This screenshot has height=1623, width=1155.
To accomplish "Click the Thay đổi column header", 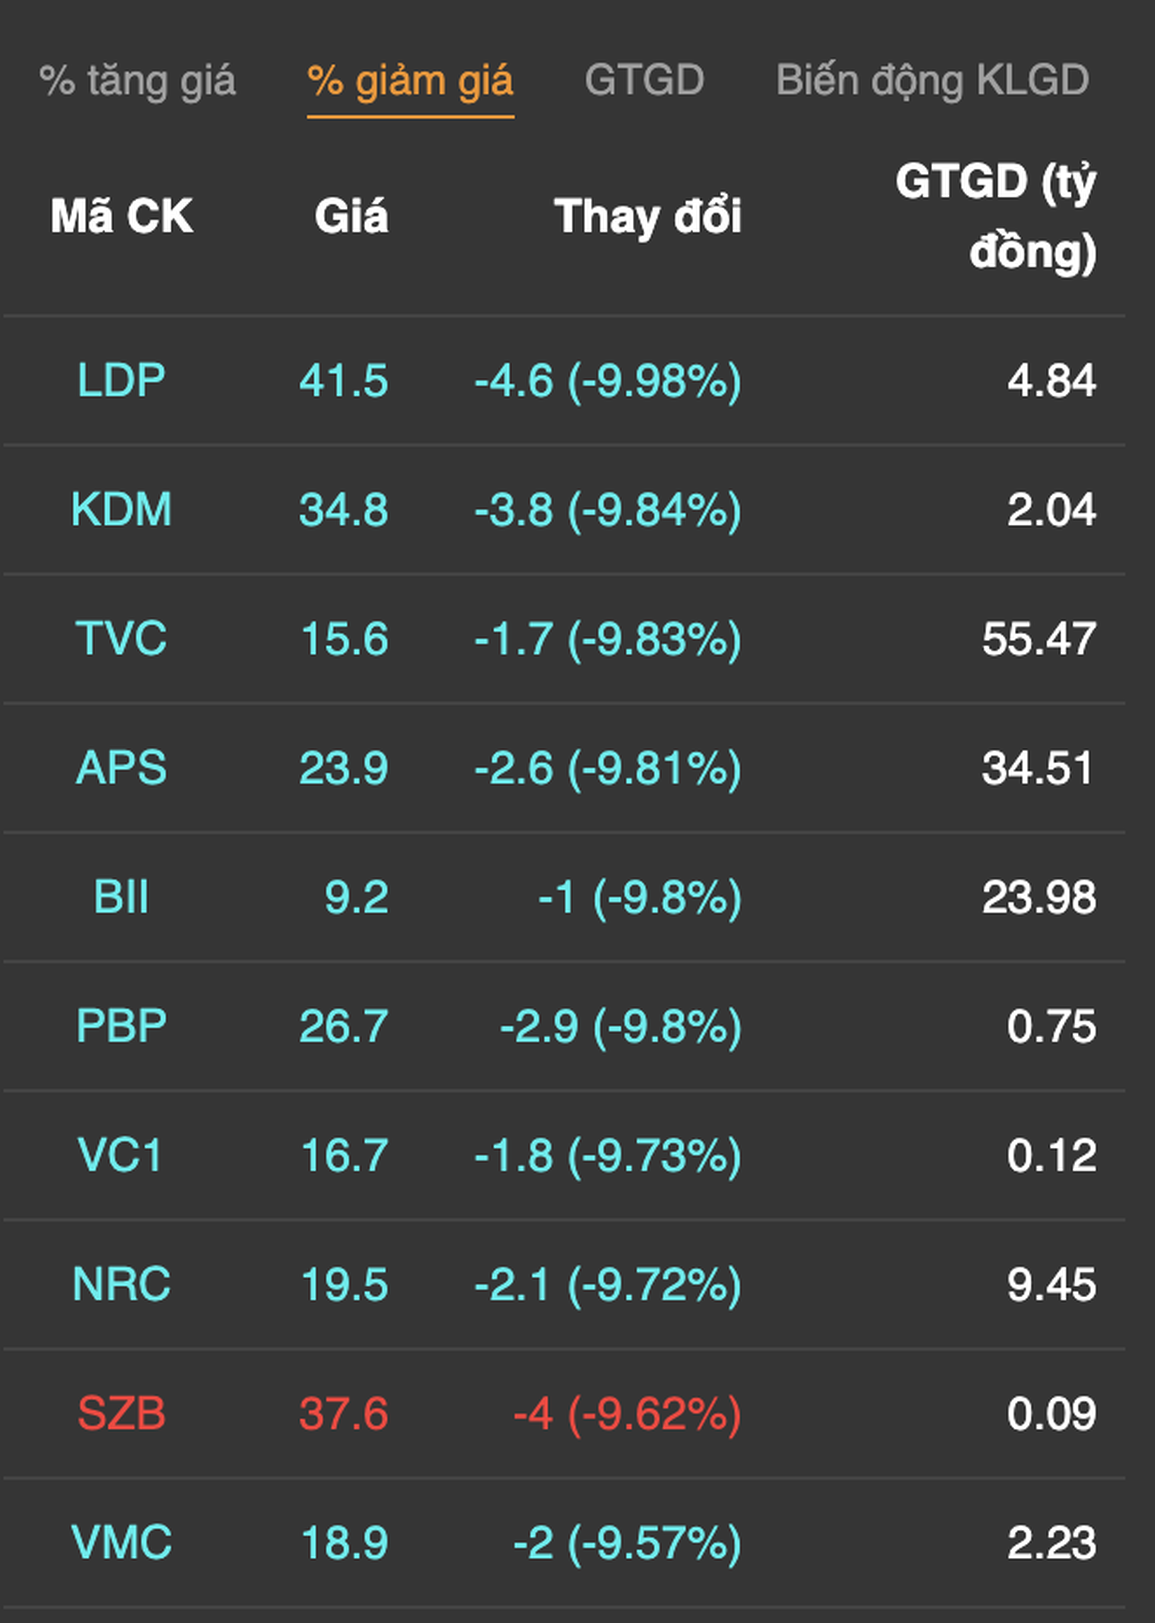I will pos(647,216).
